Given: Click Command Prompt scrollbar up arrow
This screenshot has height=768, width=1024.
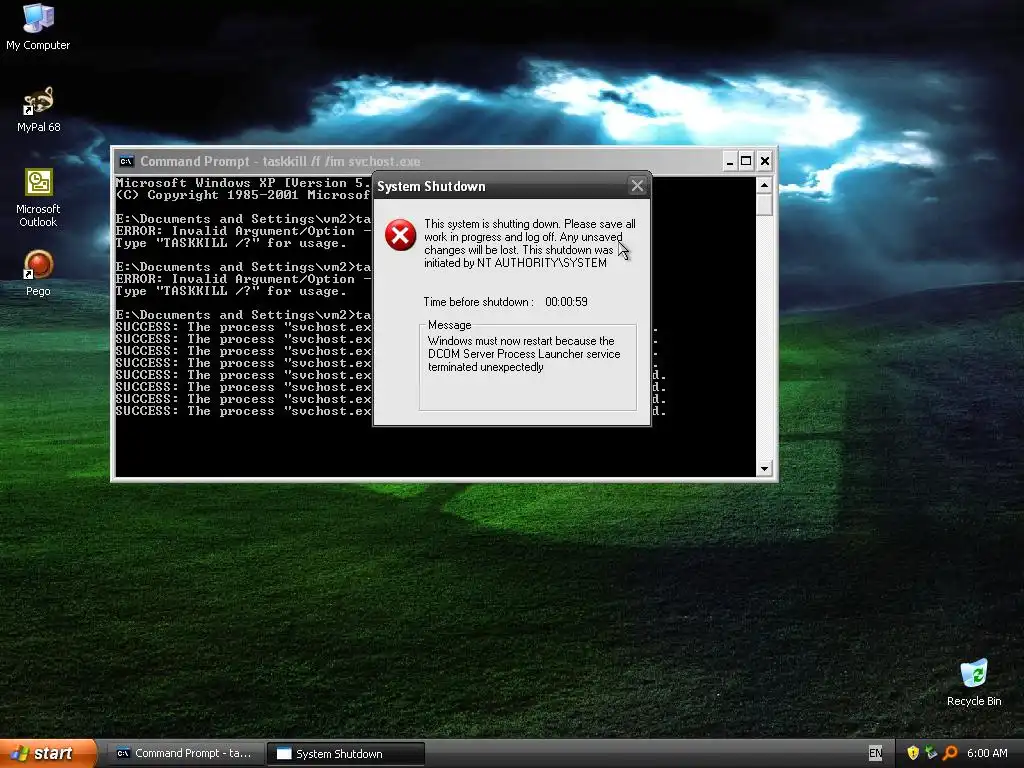Looking at the screenshot, I should (x=764, y=185).
